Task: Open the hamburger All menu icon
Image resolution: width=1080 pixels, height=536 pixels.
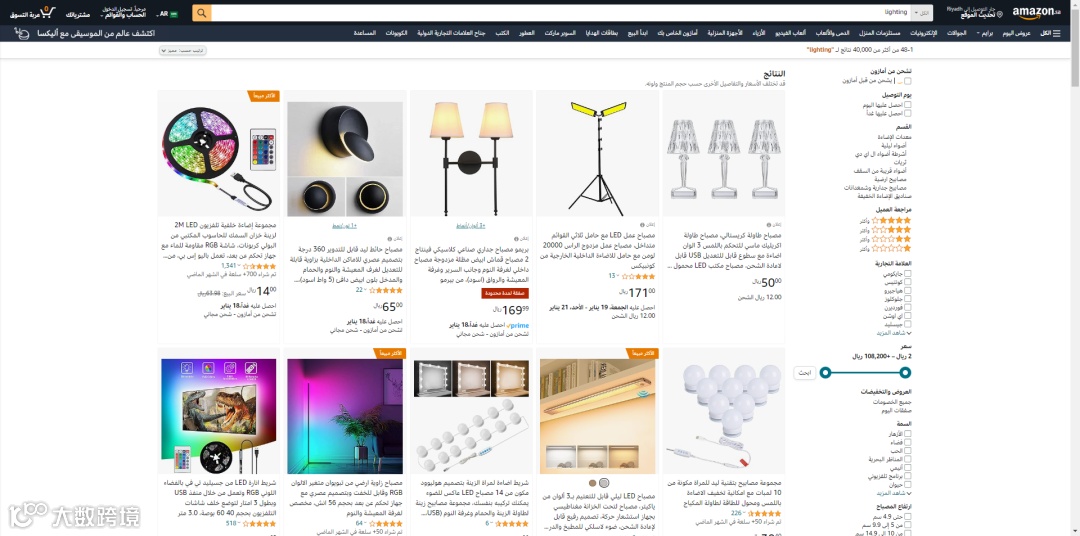Action: coord(1057,33)
